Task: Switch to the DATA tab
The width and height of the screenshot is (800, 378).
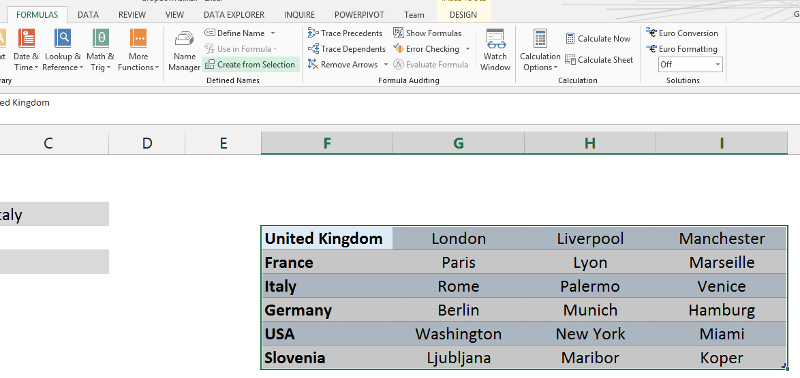Action: pos(88,15)
